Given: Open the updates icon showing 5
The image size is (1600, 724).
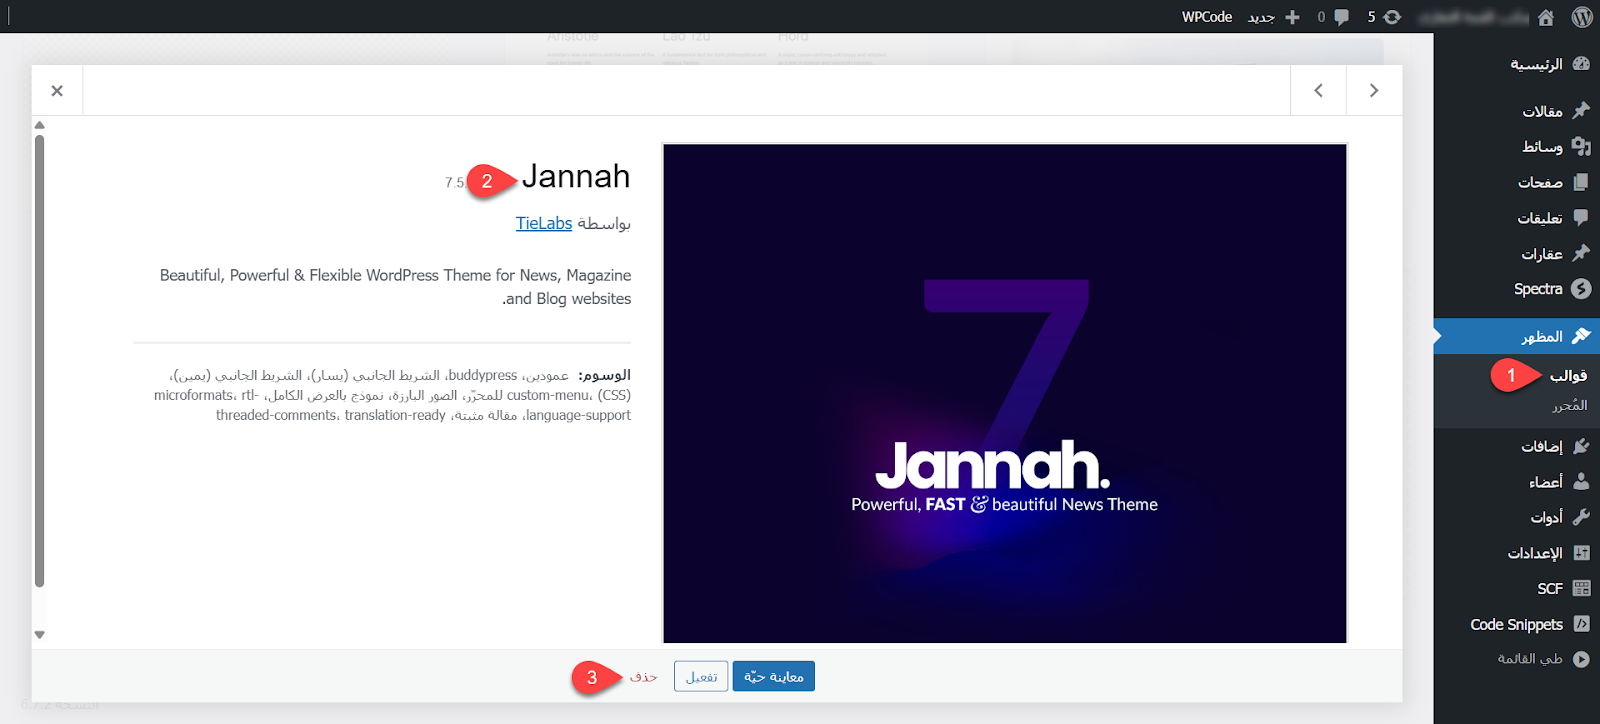Looking at the screenshot, I should [x=1392, y=17].
